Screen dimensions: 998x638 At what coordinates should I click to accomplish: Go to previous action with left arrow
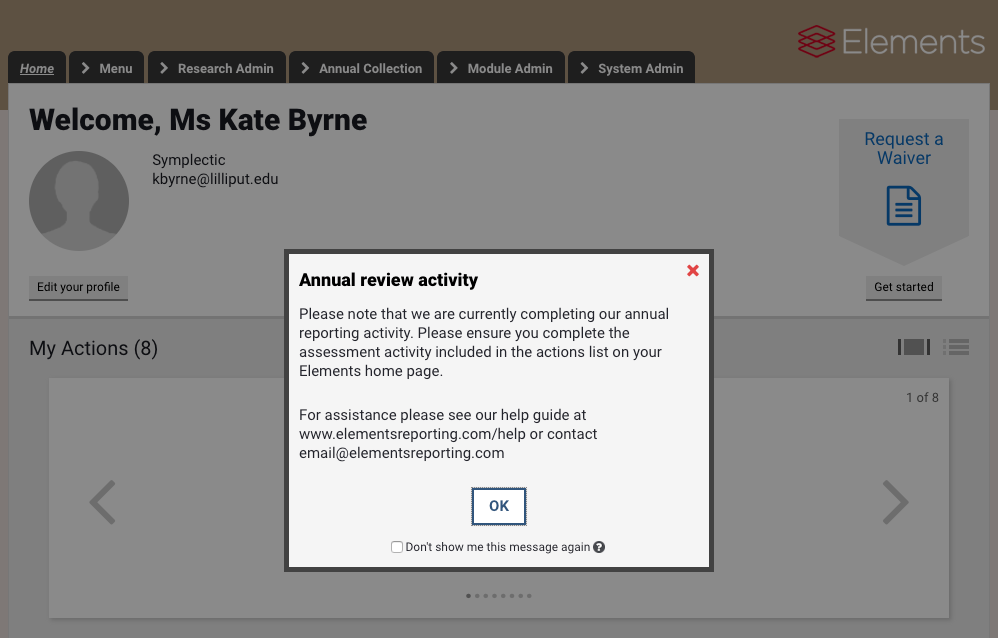(102, 503)
